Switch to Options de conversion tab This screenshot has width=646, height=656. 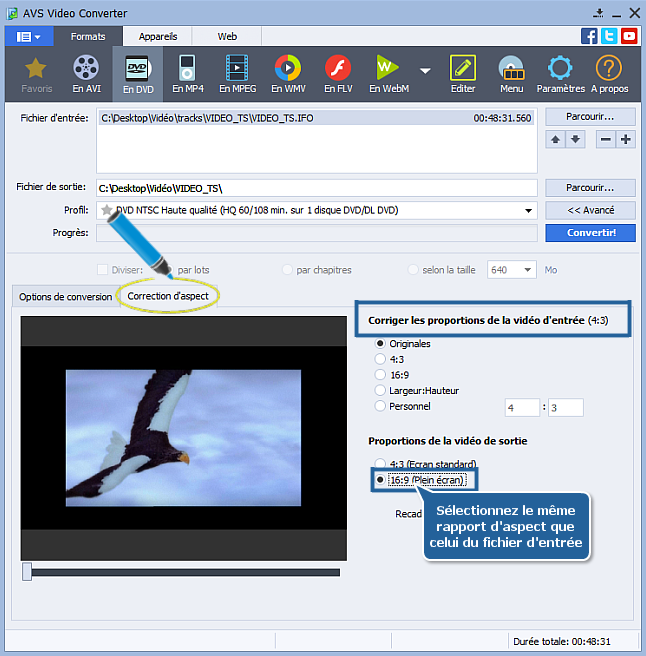coord(65,297)
